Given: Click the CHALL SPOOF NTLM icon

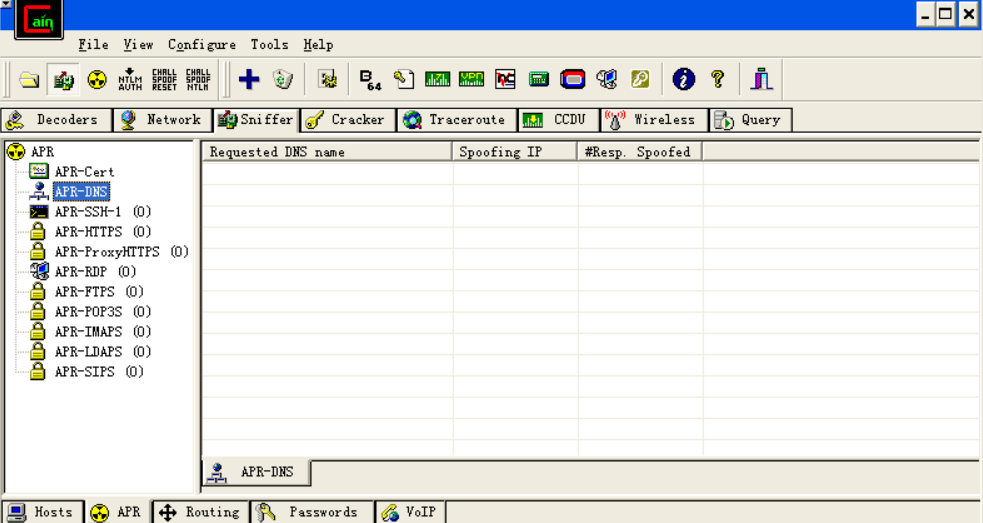Looking at the screenshot, I should tap(198, 80).
